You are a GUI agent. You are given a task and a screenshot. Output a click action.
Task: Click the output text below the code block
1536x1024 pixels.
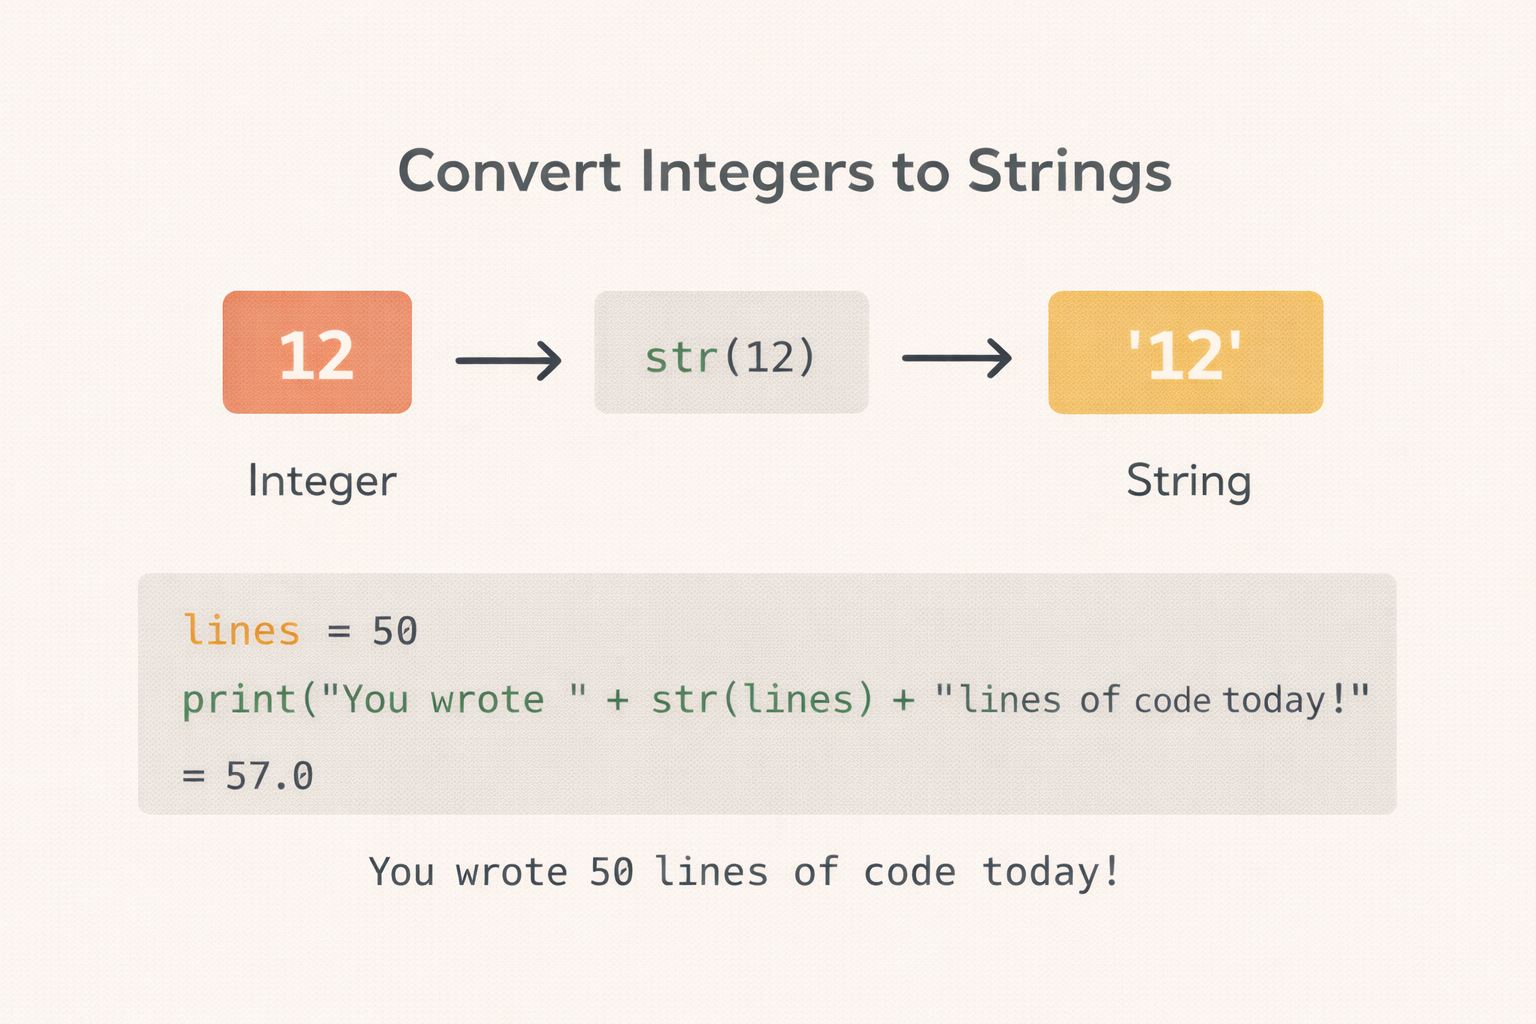coord(744,872)
